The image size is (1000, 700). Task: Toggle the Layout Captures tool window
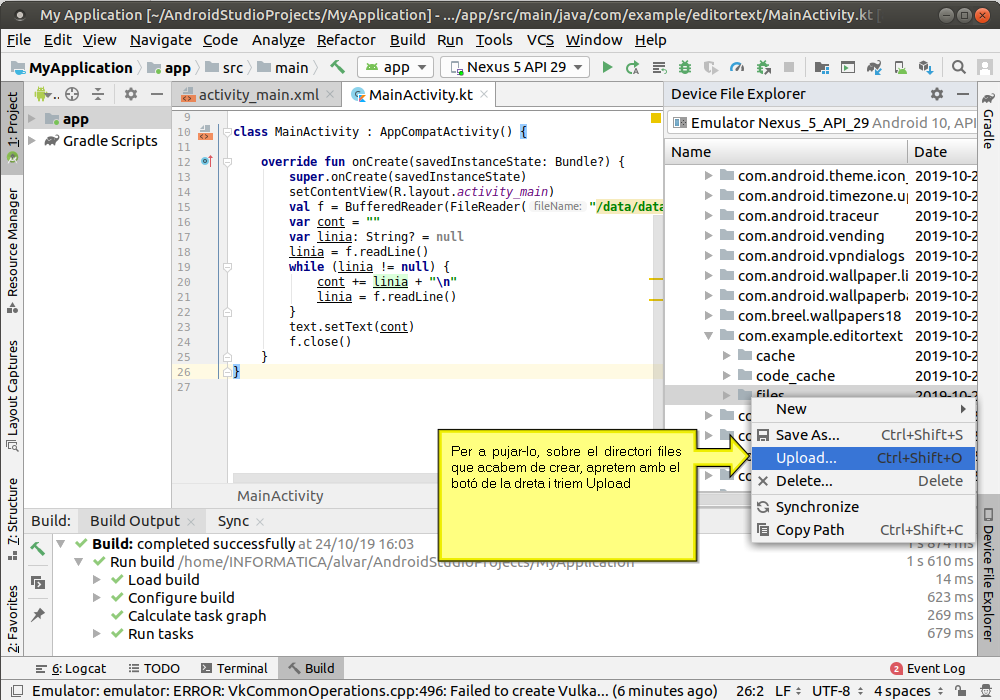point(12,396)
